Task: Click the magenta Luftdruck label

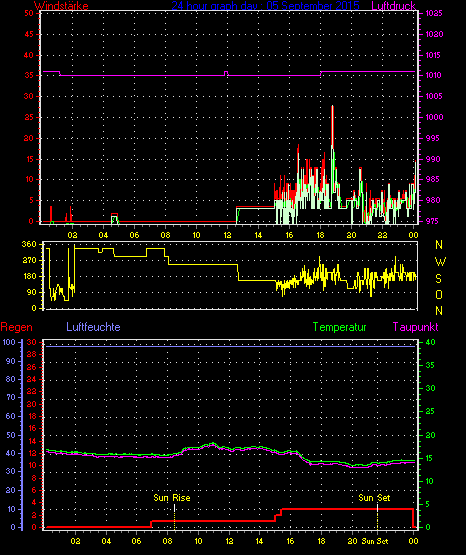Action: click(393, 6)
